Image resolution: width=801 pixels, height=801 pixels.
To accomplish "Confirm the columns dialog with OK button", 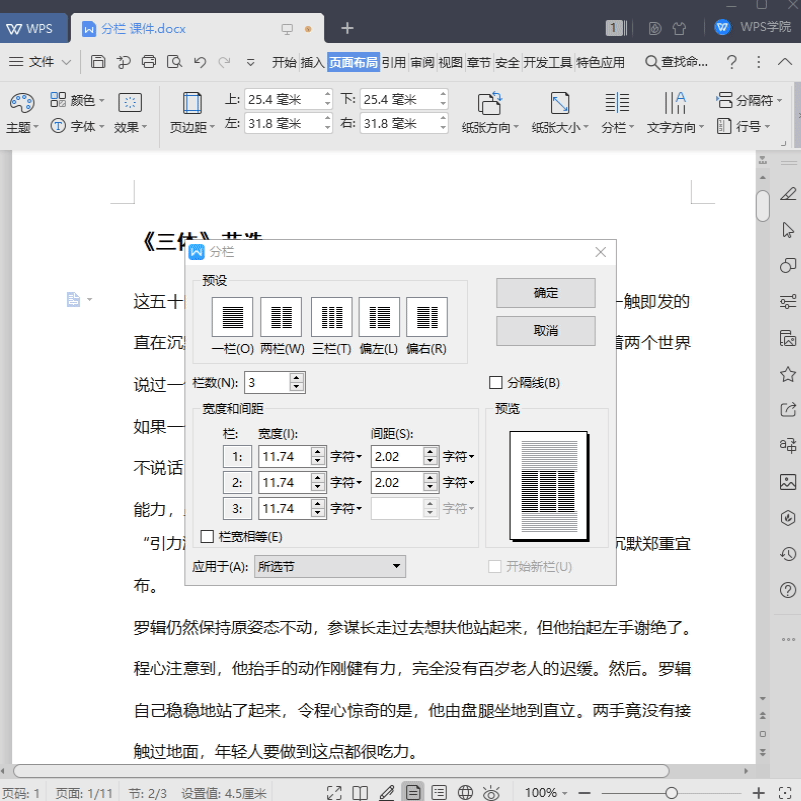I will [546, 293].
